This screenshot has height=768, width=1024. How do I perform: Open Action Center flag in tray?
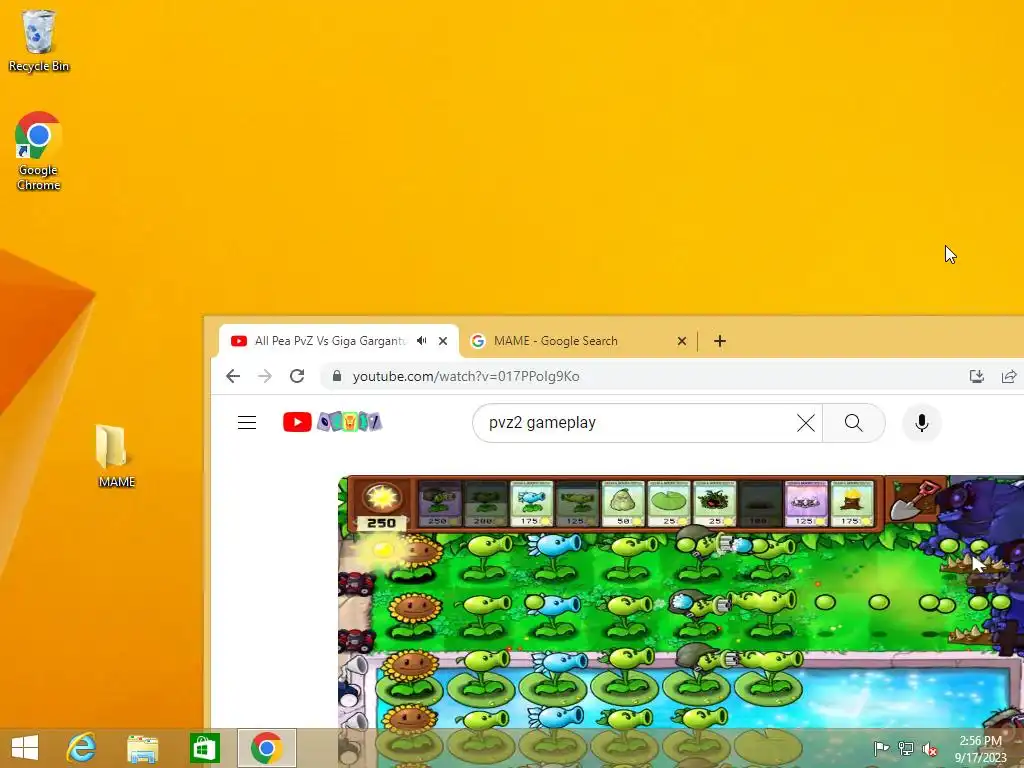pyautogui.click(x=881, y=748)
